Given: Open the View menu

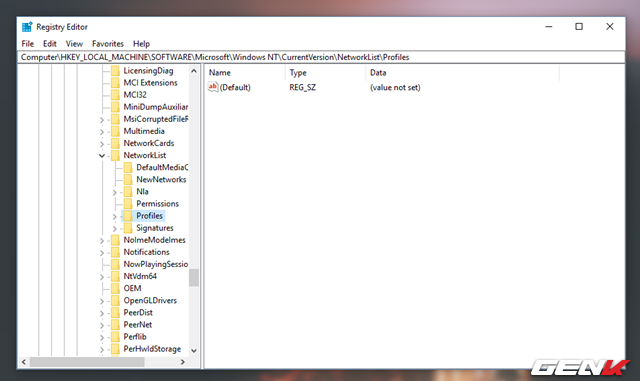Looking at the screenshot, I should pyautogui.click(x=74, y=44).
